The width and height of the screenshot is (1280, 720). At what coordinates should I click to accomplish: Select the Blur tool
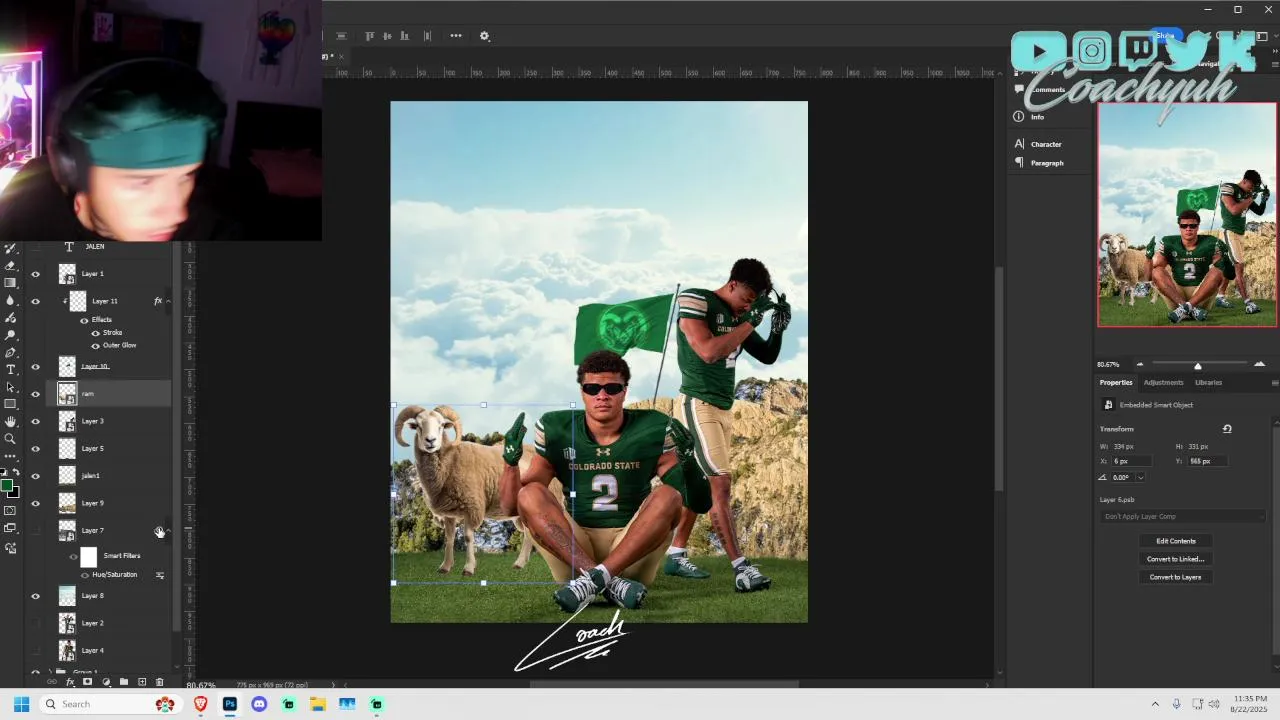click(10, 300)
